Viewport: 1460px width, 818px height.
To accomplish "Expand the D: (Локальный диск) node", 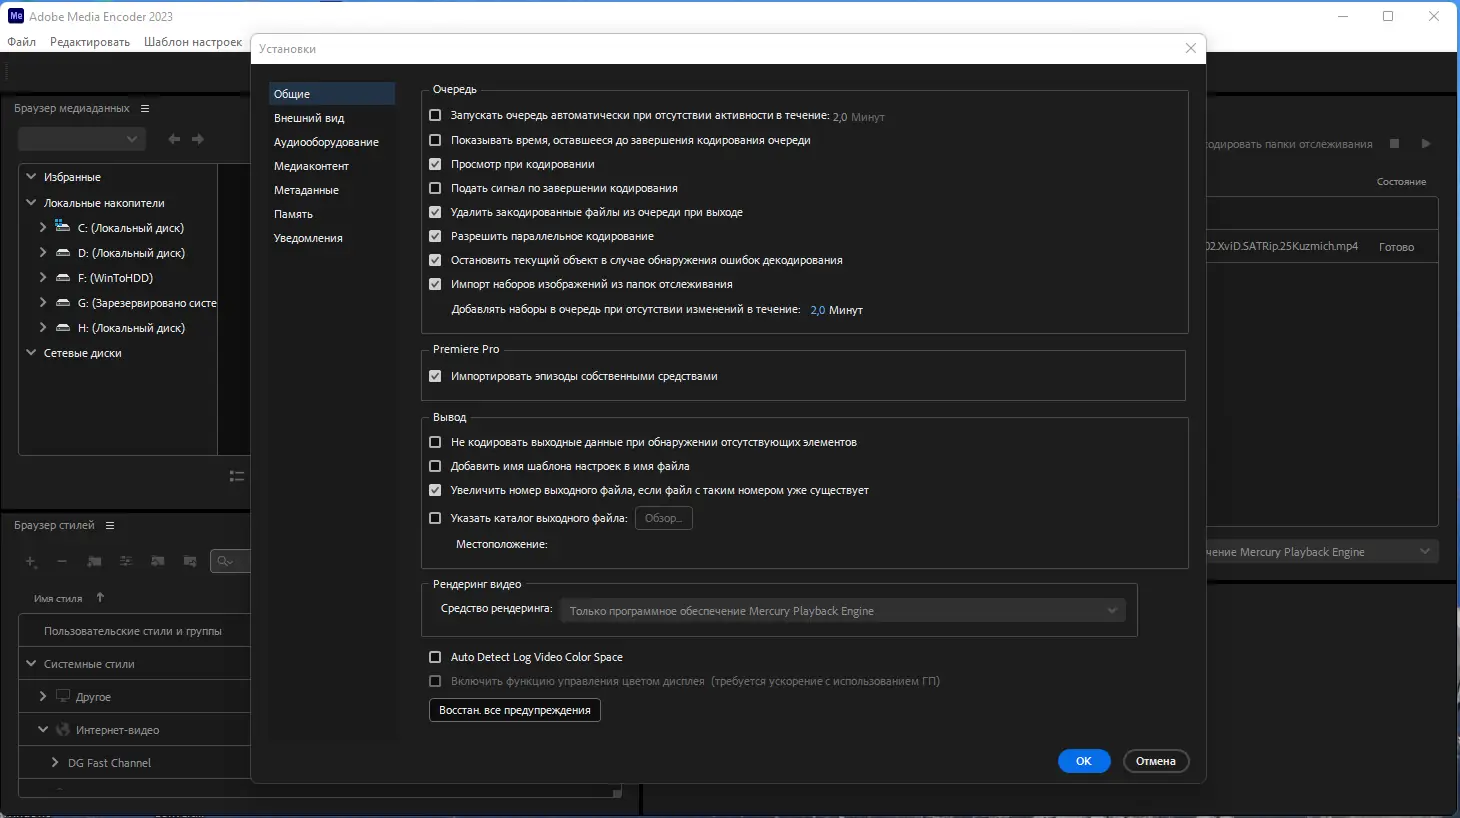I will (x=43, y=253).
